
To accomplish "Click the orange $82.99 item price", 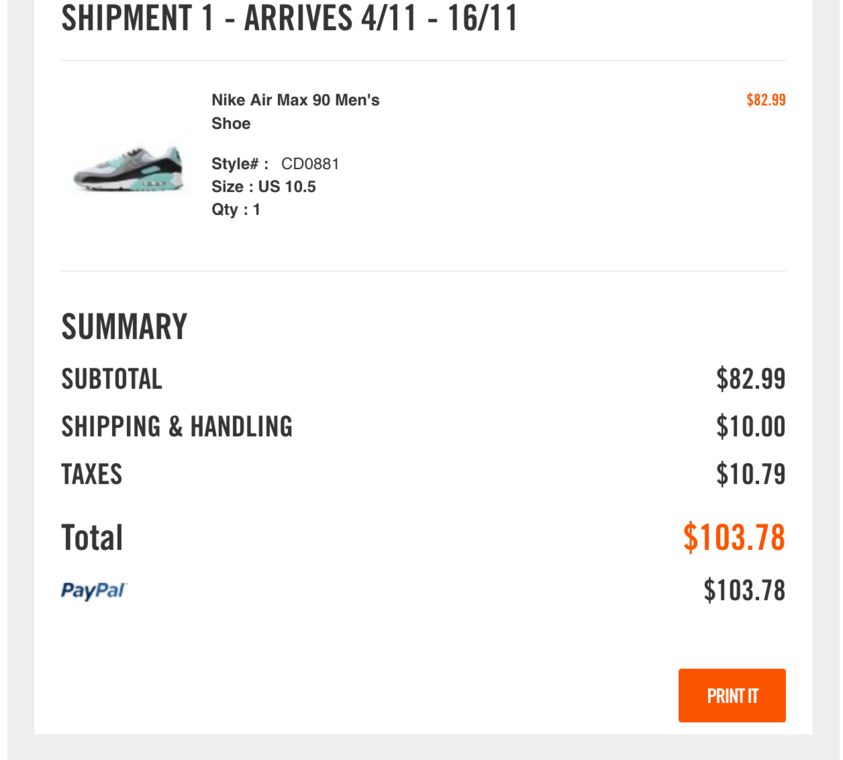I will point(765,99).
